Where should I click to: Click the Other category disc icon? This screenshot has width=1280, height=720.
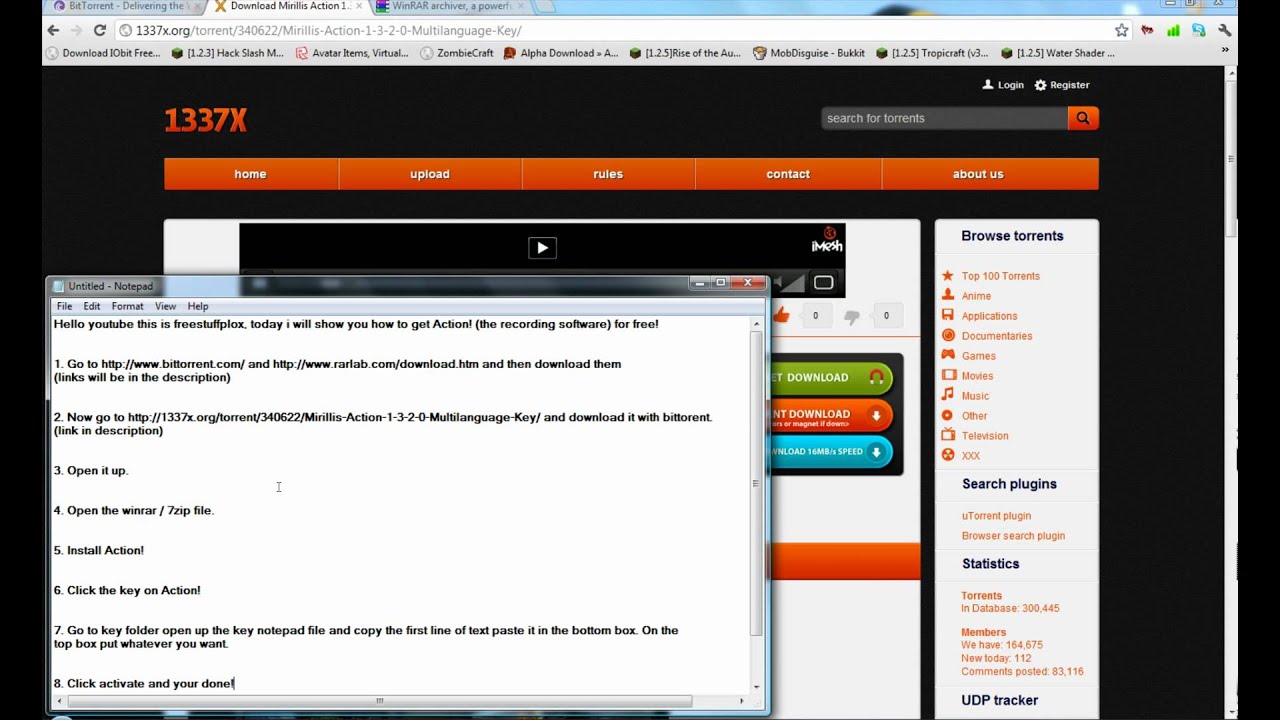[947, 415]
